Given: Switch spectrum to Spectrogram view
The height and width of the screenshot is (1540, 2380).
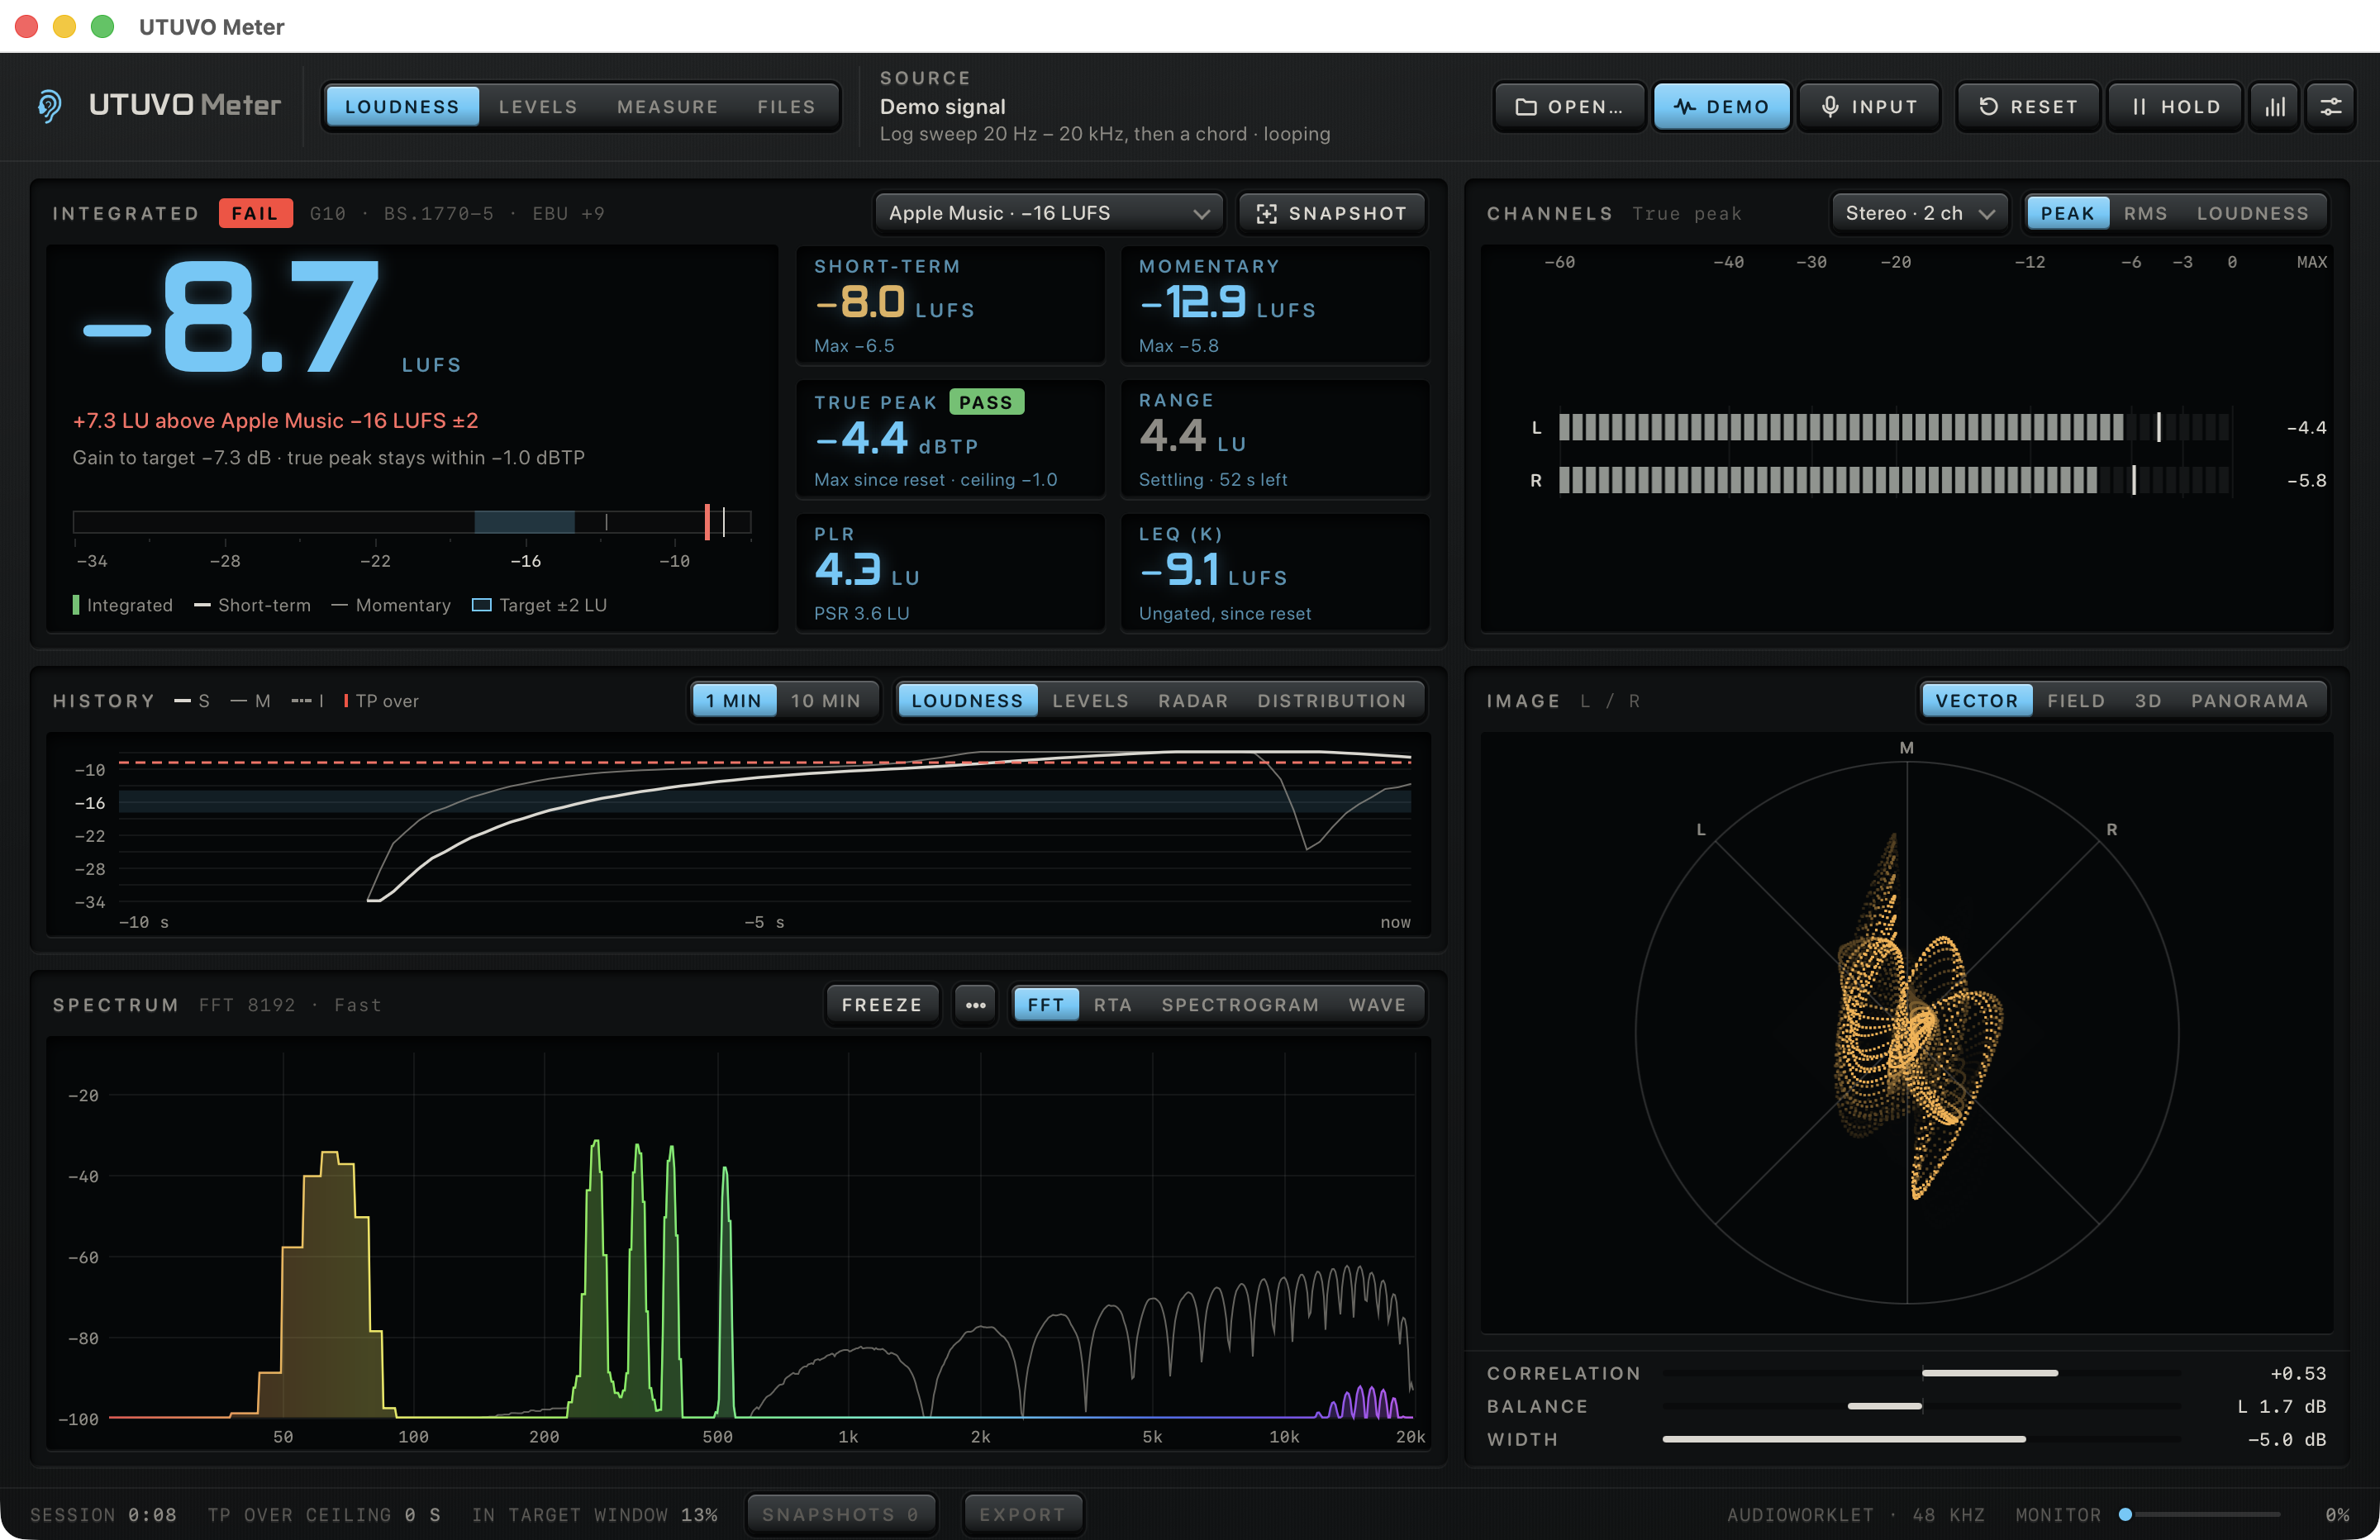Looking at the screenshot, I should (1240, 1005).
